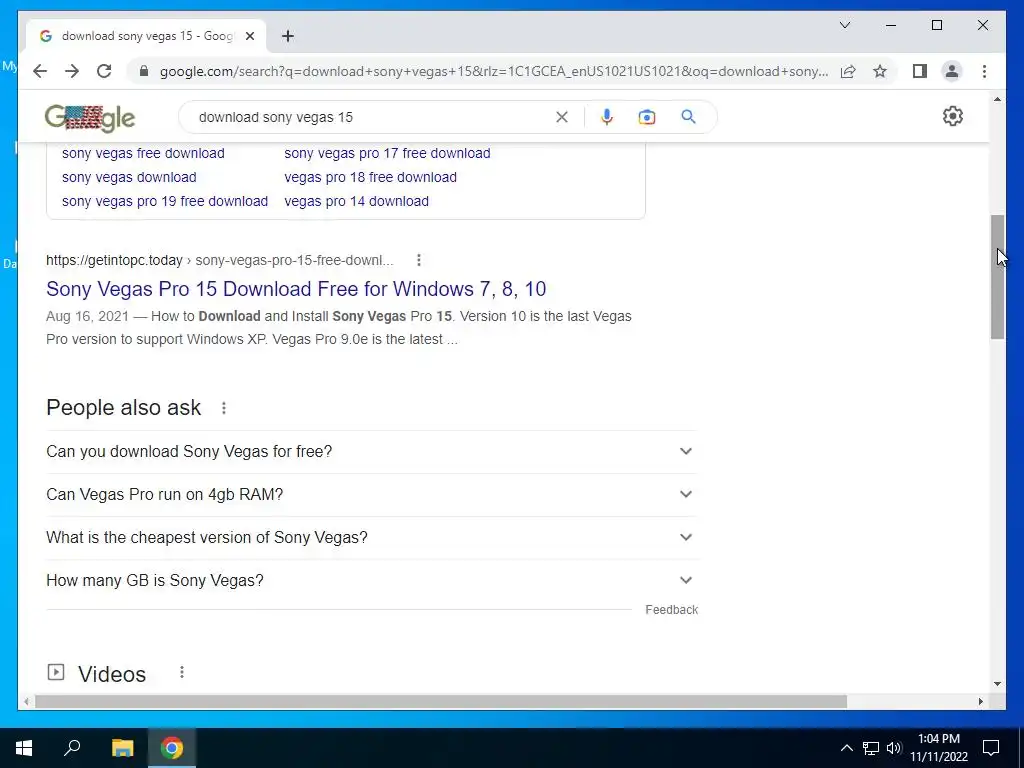This screenshot has width=1024, height=768.
Task: Open 'sony vegas download' related search
Action: (129, 177)
